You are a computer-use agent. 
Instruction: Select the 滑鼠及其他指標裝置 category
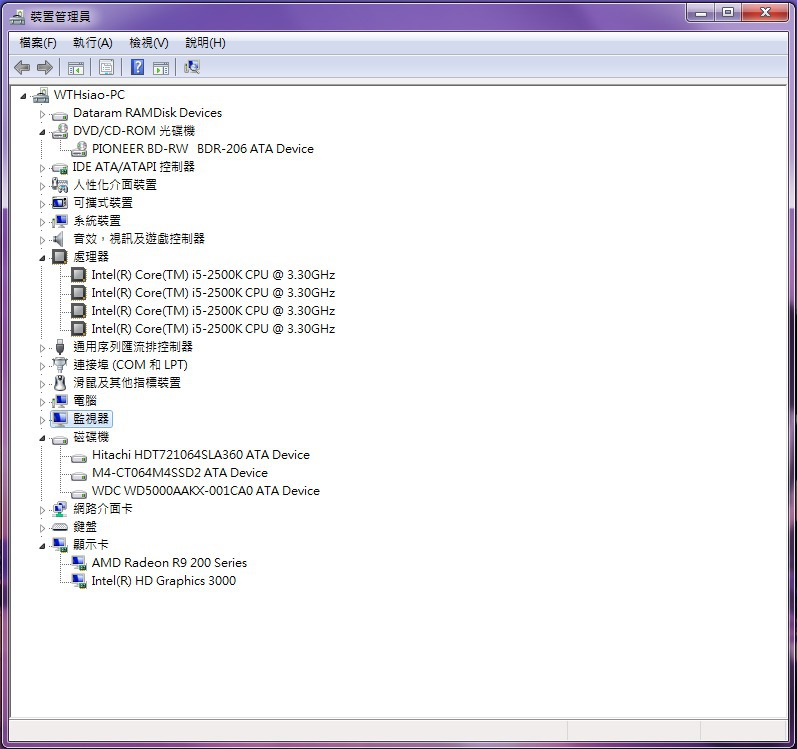[127, 383]
